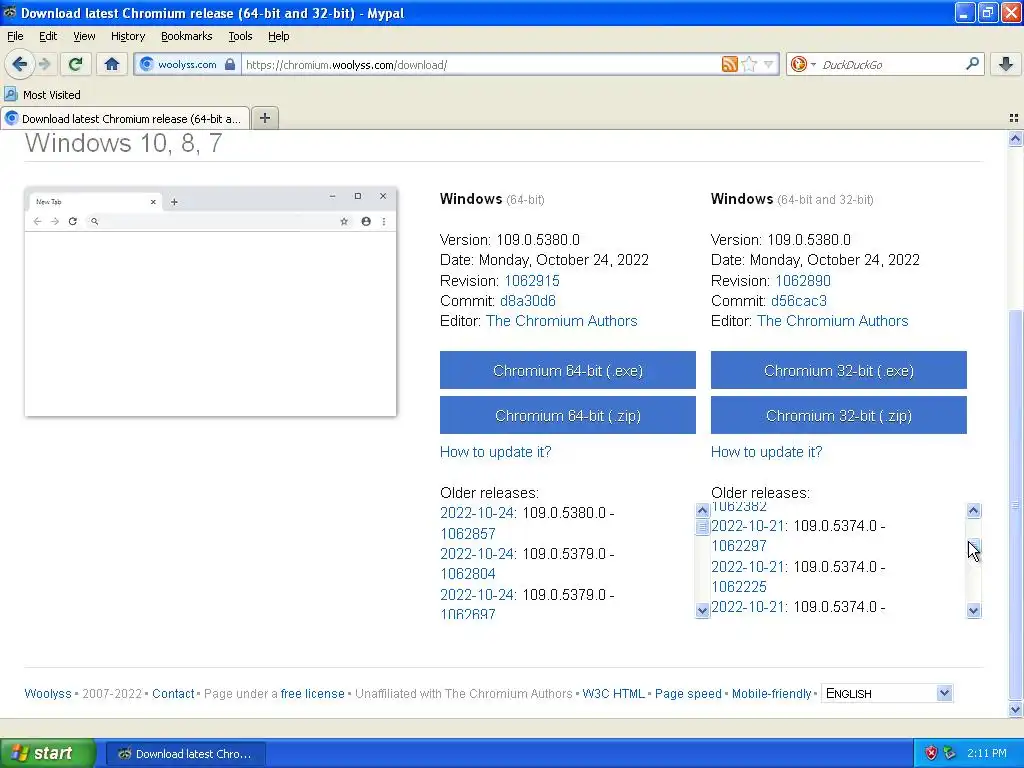
Task: Click the main page vertical scrollbar thumb
Action: point(1015,504)
